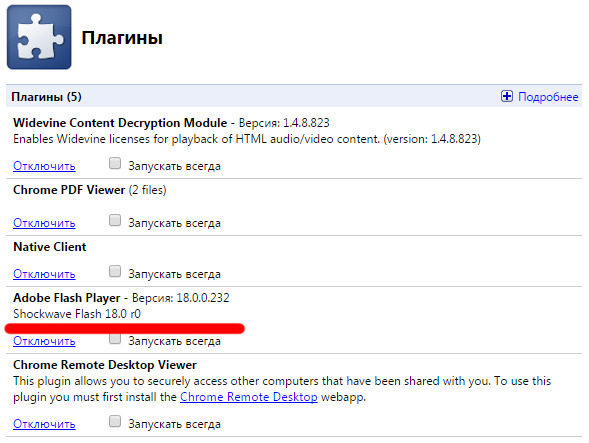The image size is (589, 443).
Task: Check 'Запускать всегда' for Widevine module
Action: (x=115, y=163)
